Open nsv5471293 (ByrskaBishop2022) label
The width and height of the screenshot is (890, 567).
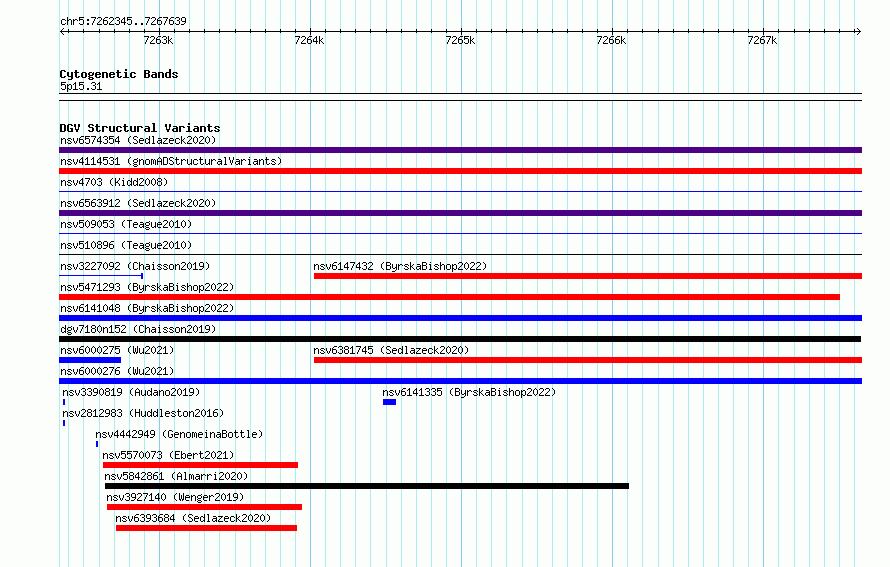pyautogui.click(x=147, y=287)
